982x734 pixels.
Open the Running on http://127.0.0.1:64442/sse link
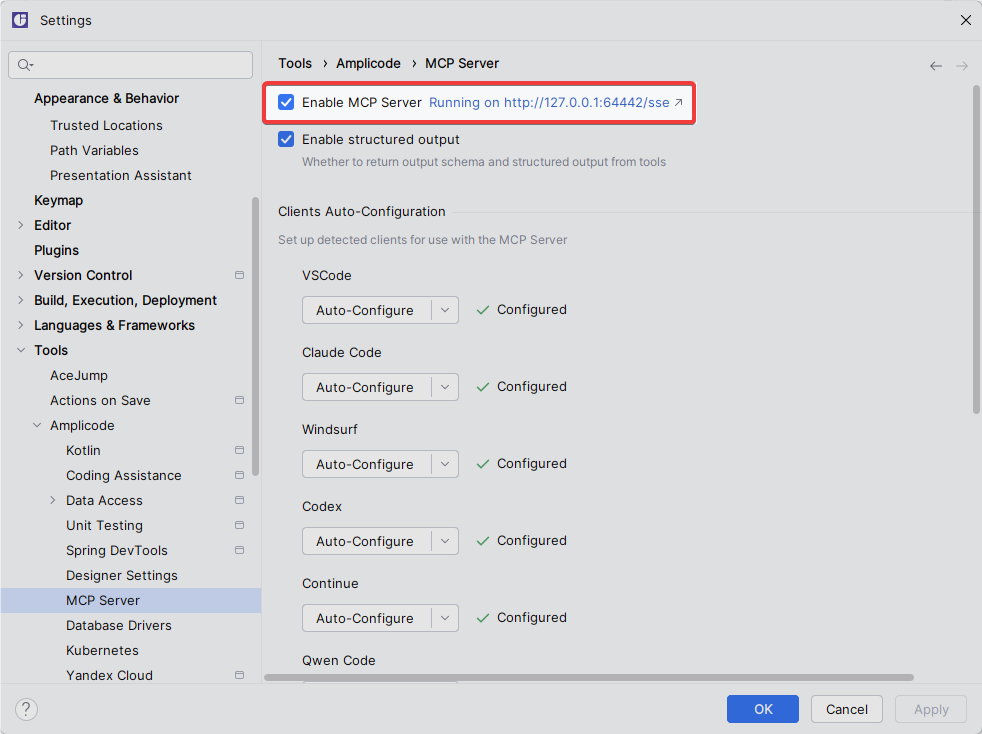click(x=549, y=102)
